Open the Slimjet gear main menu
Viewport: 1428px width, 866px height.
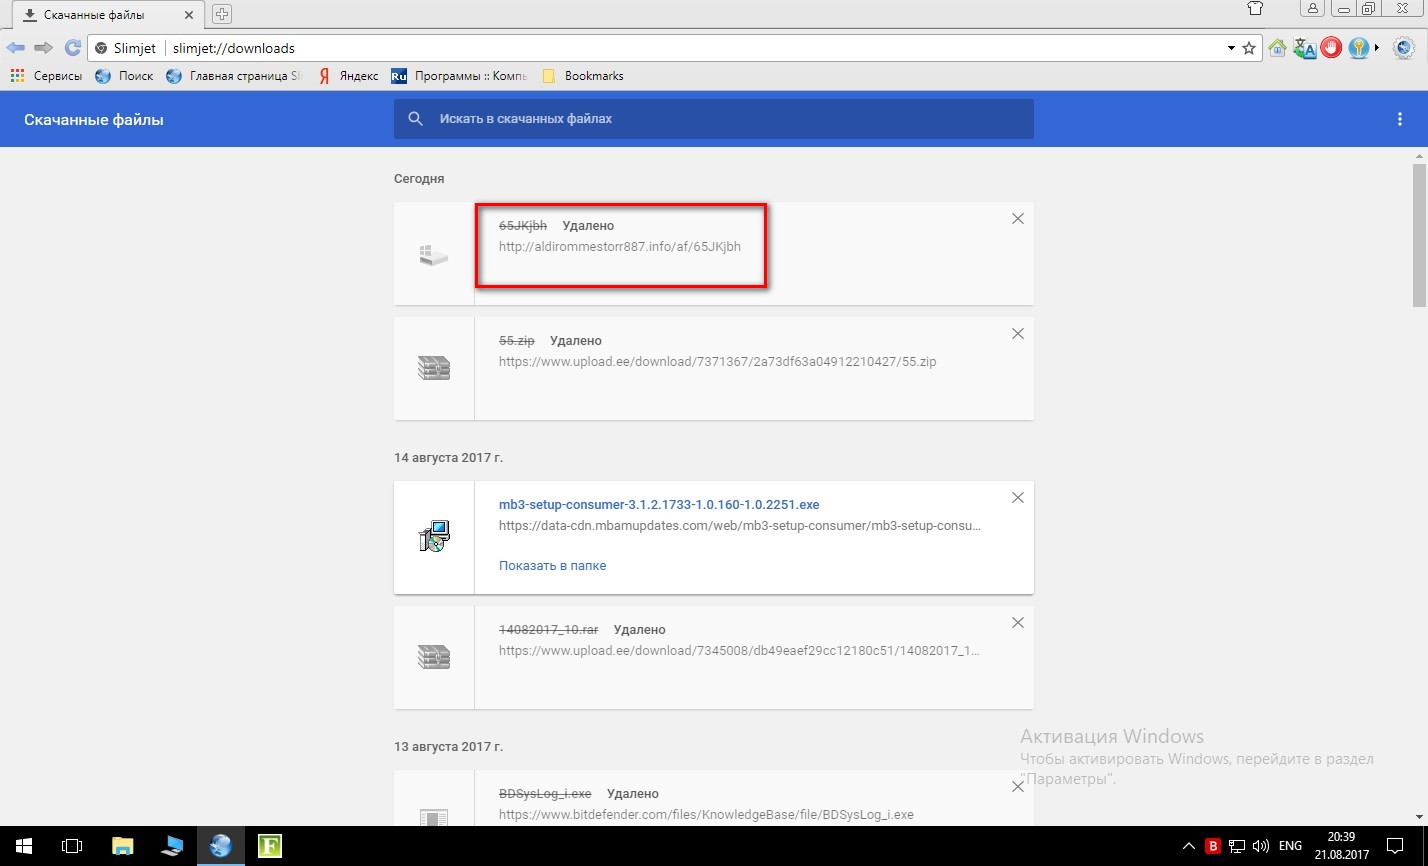click(x=1403, y=48)
